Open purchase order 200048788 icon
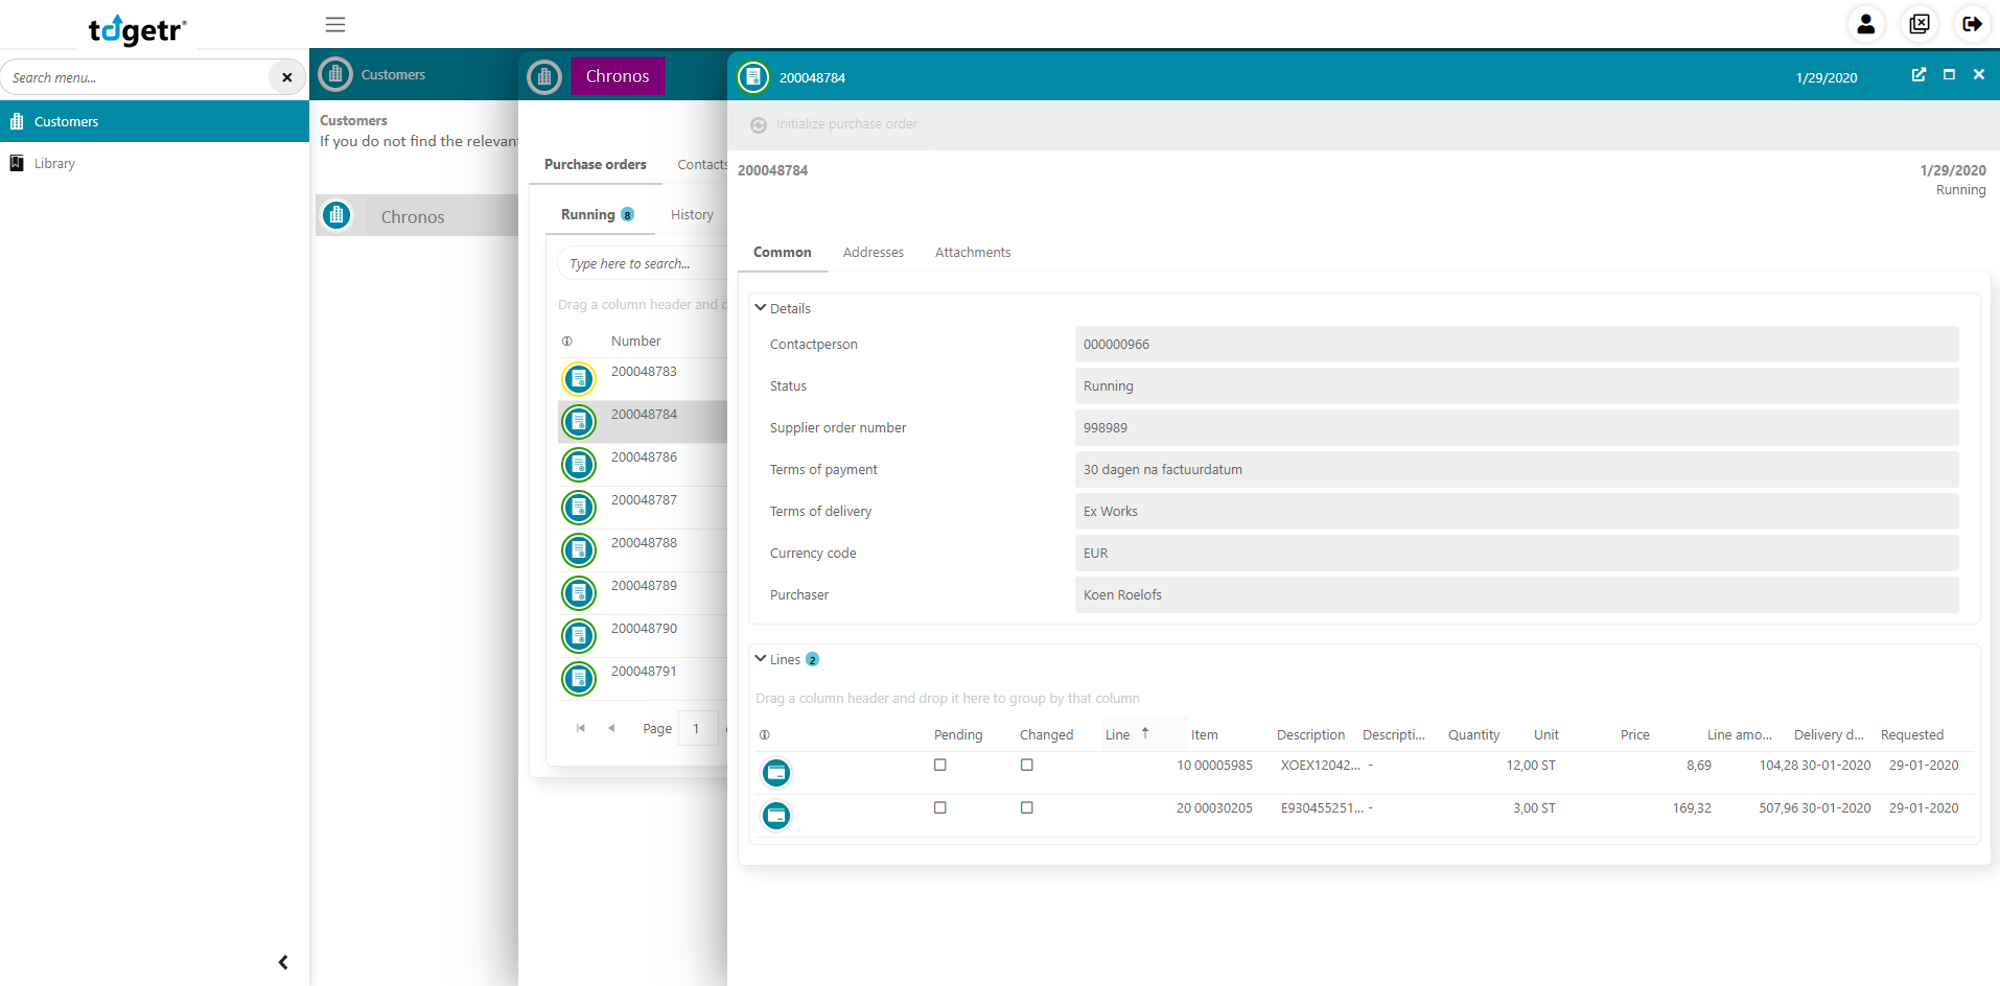Viewport: 2000px width, 986px height. [579, 551]
